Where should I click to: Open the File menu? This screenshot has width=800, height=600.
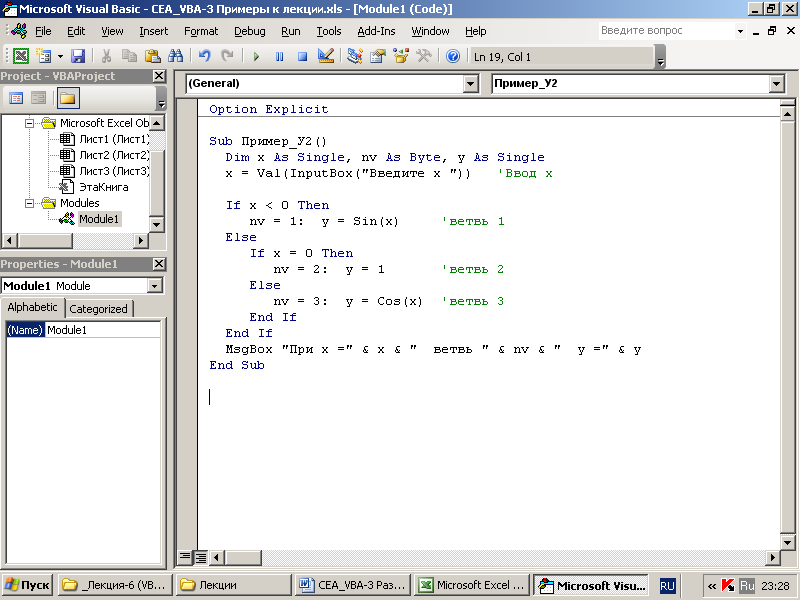[43, 31]
